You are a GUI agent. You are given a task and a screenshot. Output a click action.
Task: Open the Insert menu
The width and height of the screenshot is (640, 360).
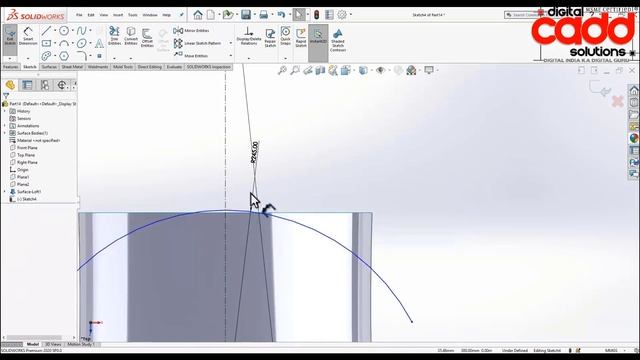coord(118,15)
